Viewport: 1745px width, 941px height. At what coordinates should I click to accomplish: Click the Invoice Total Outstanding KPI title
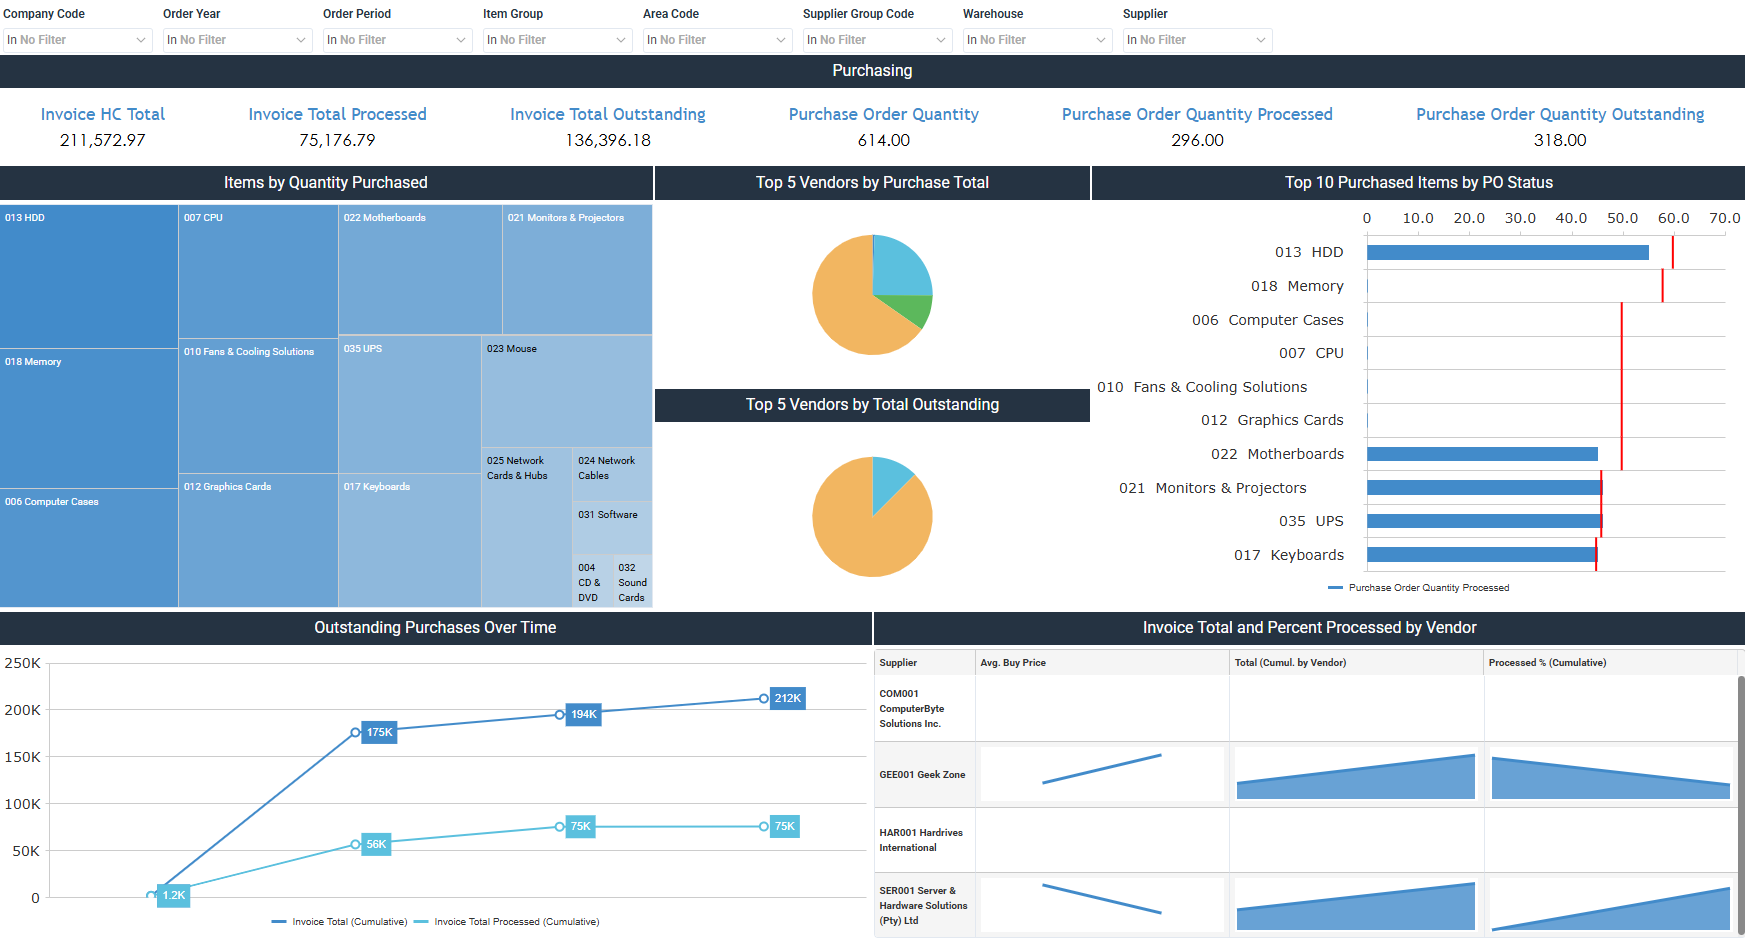(x=608, y=114)
